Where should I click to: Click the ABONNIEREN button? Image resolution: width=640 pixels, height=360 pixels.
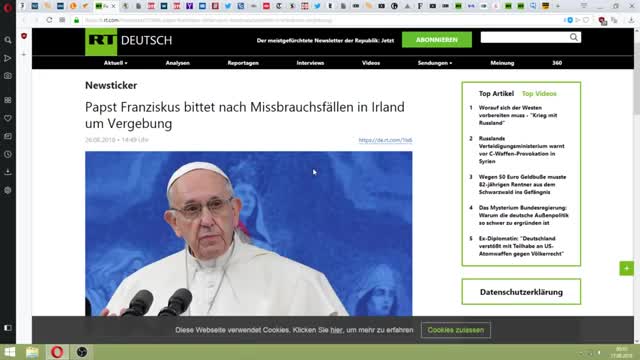(x=437, y=40)
